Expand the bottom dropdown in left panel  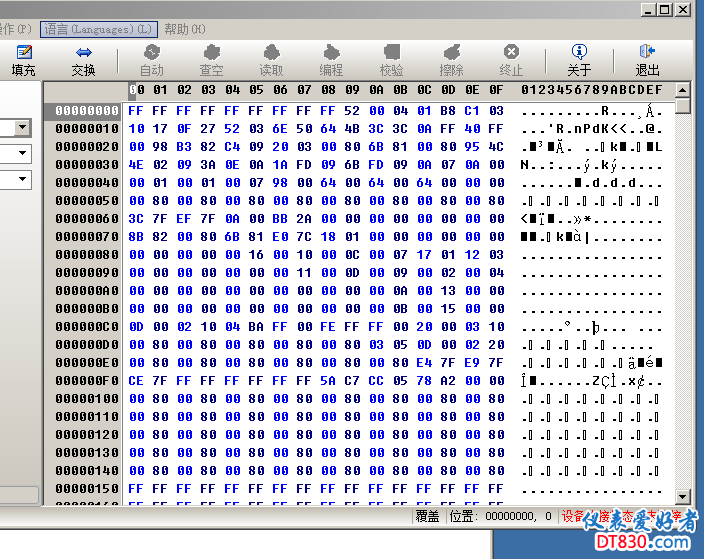click(x=22, y=180)
